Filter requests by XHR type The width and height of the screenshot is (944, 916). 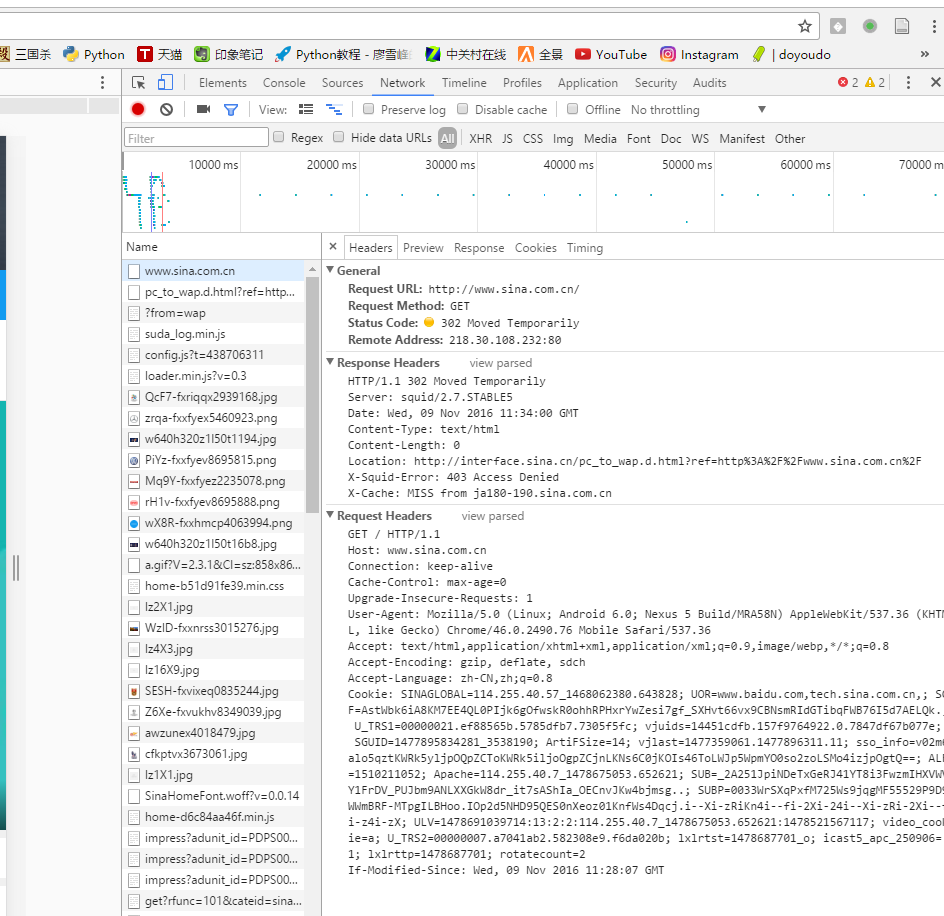(480, 139)
